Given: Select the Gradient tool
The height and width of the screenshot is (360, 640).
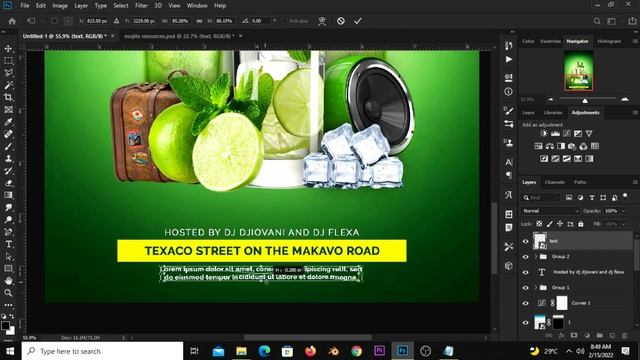Looking at the screenshot, I should 8,195.
